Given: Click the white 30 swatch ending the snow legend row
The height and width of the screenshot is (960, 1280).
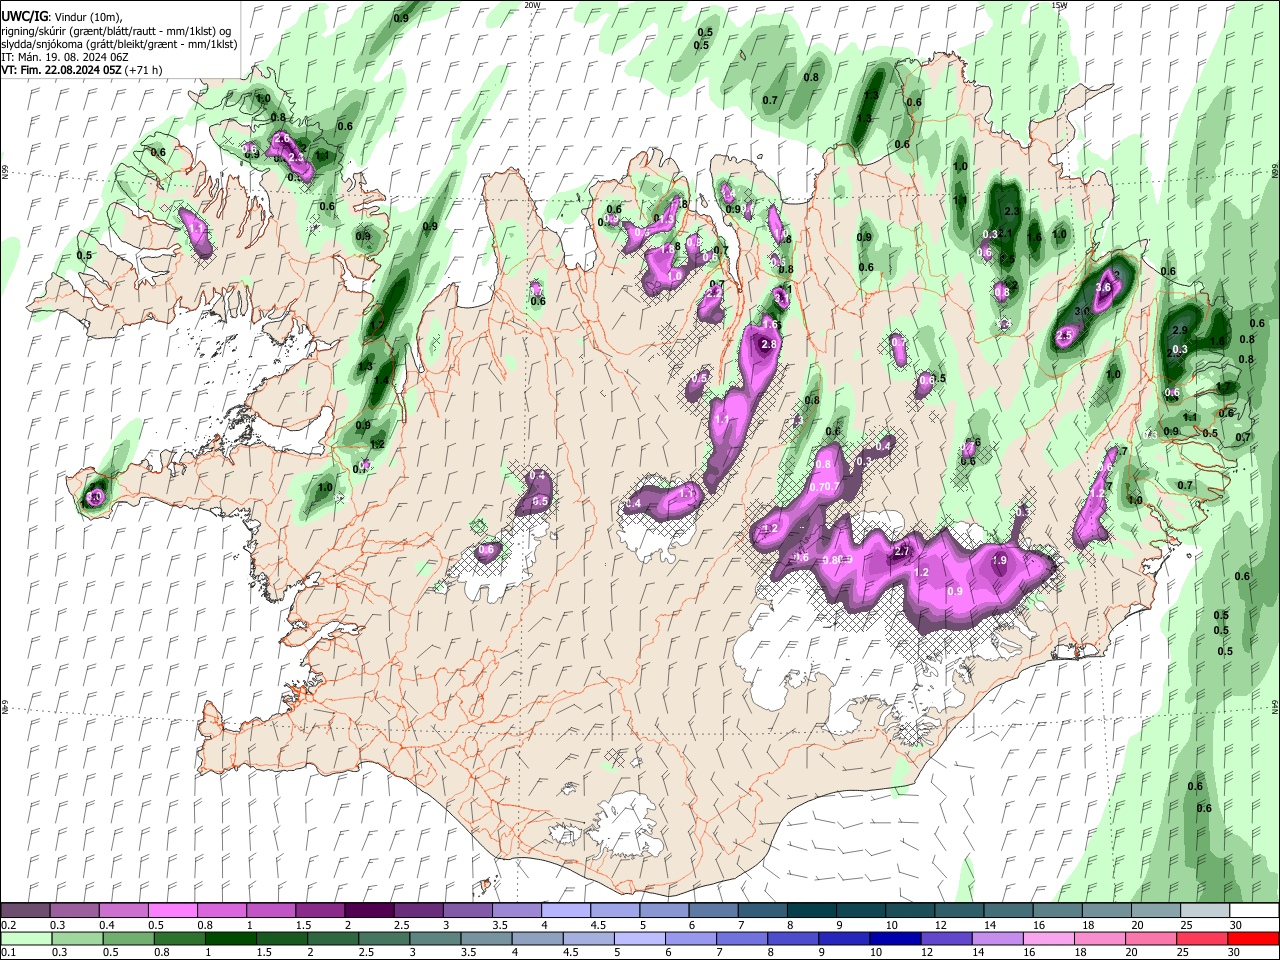Looking at the screenshot, I should coord(1254,911).
